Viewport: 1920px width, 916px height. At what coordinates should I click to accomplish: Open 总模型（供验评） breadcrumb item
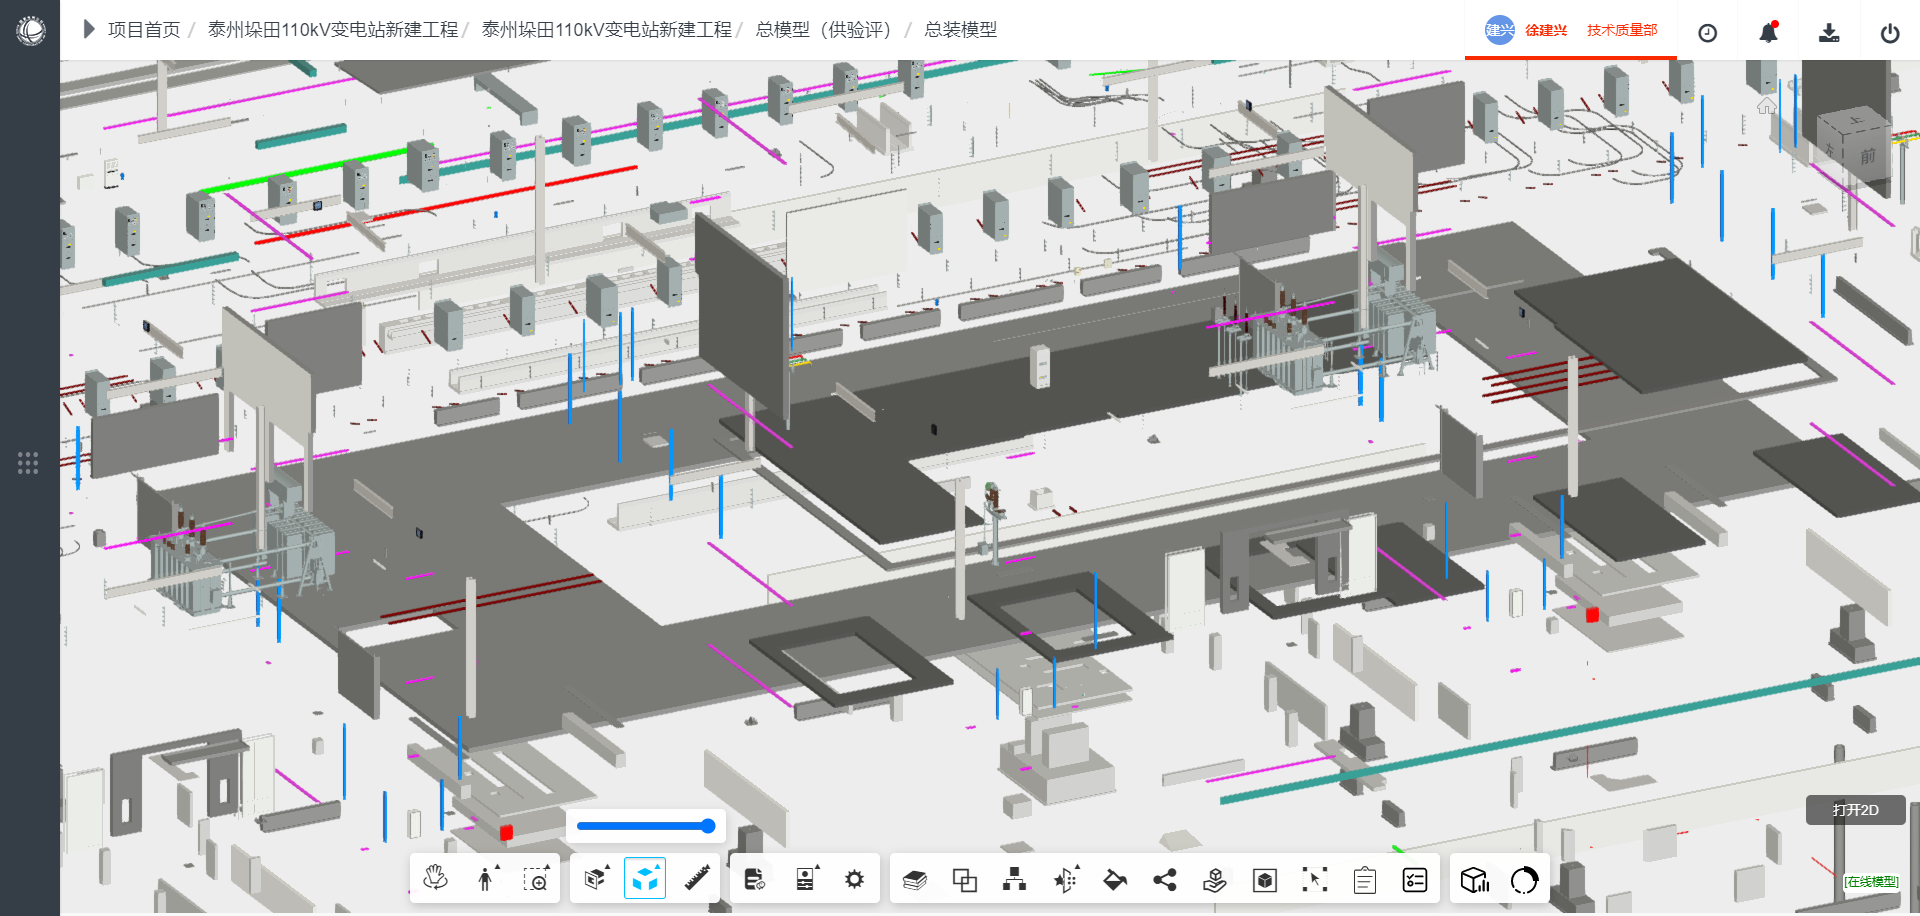(824, 30)
